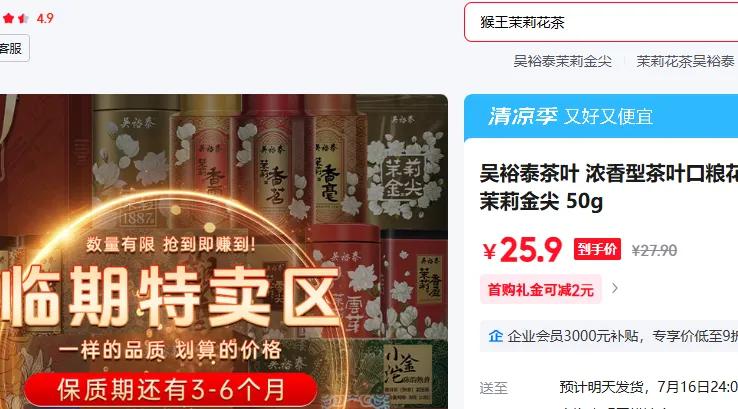Click the 保质期还有3-6个月 red banner in image
The height and width of the screenshot is (409, 738).
click(171, 390)
